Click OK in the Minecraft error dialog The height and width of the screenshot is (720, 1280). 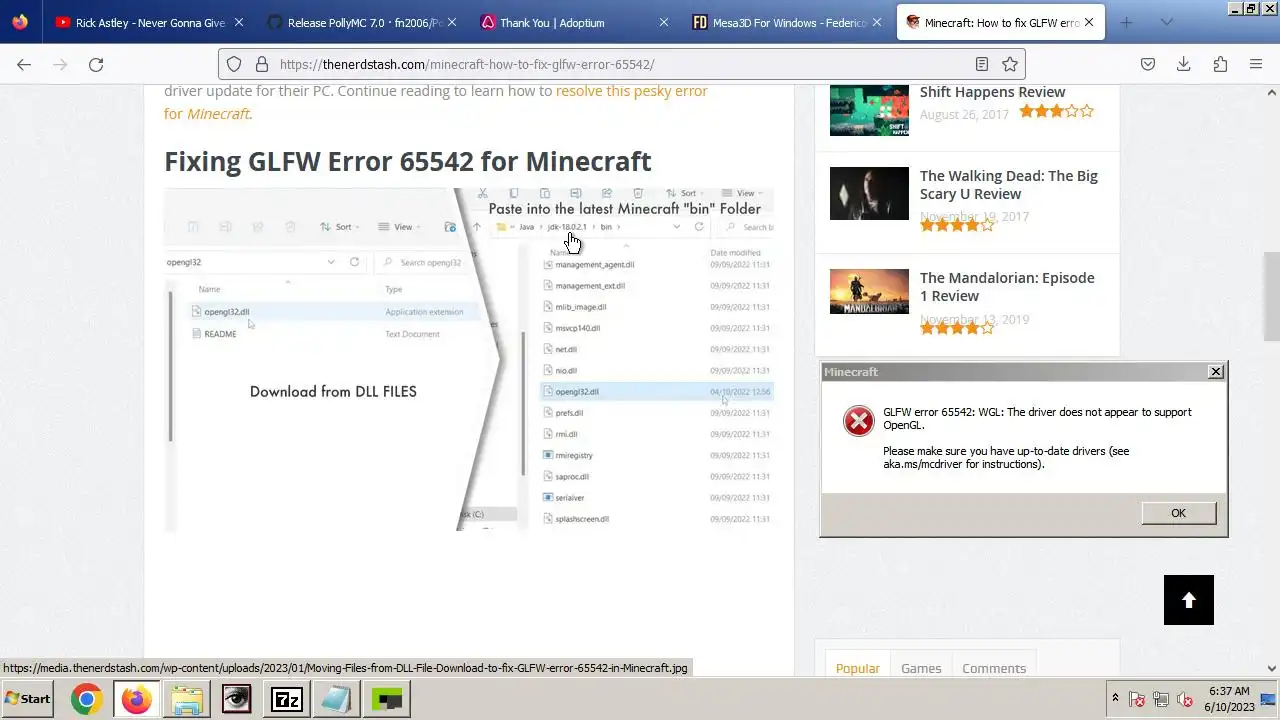pyautogui.click(x=1178, y=513)
